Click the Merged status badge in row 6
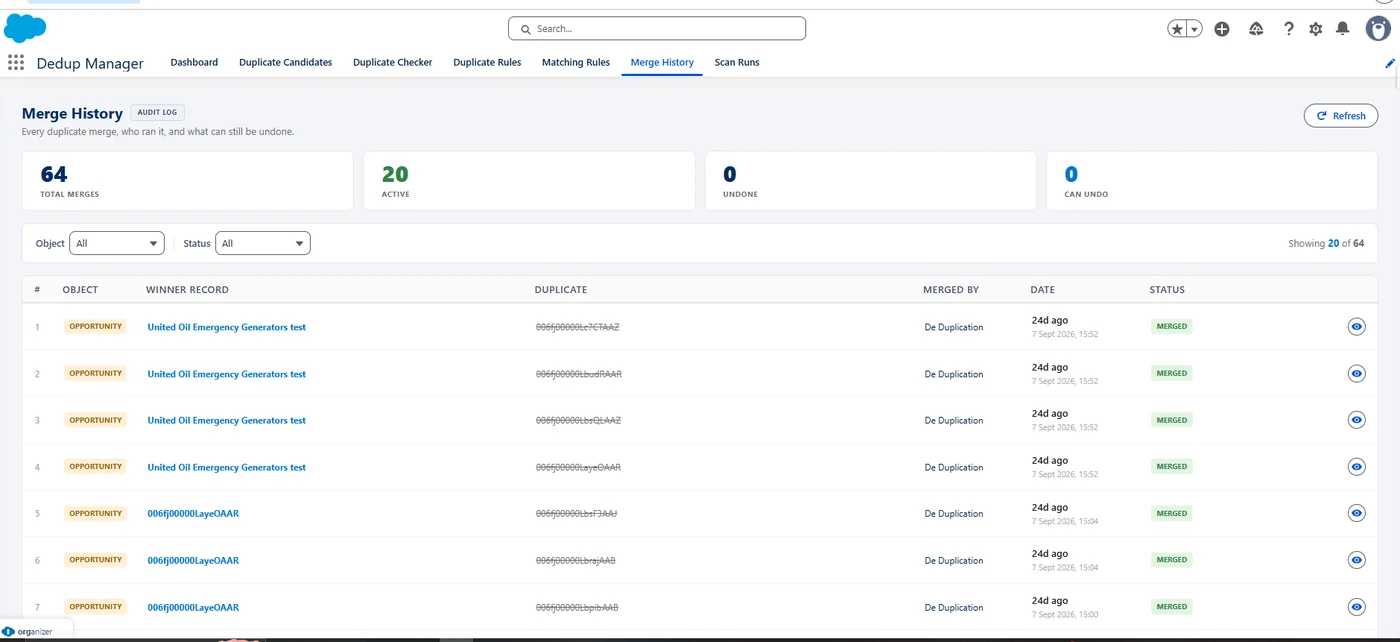 coord(1172,560)
